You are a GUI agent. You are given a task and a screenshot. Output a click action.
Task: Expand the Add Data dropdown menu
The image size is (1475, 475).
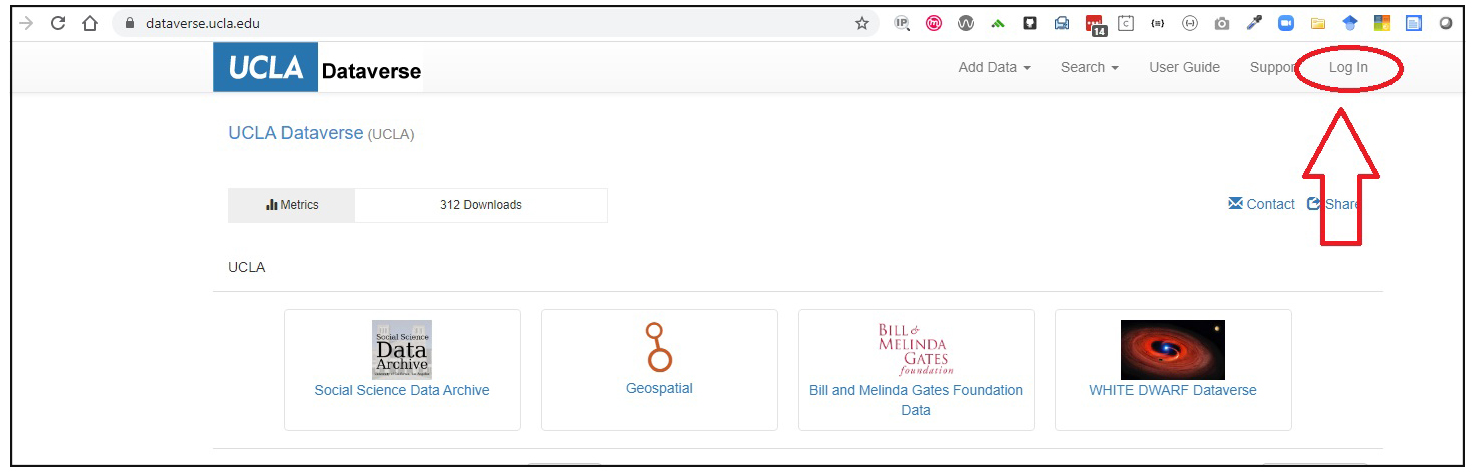994,67
